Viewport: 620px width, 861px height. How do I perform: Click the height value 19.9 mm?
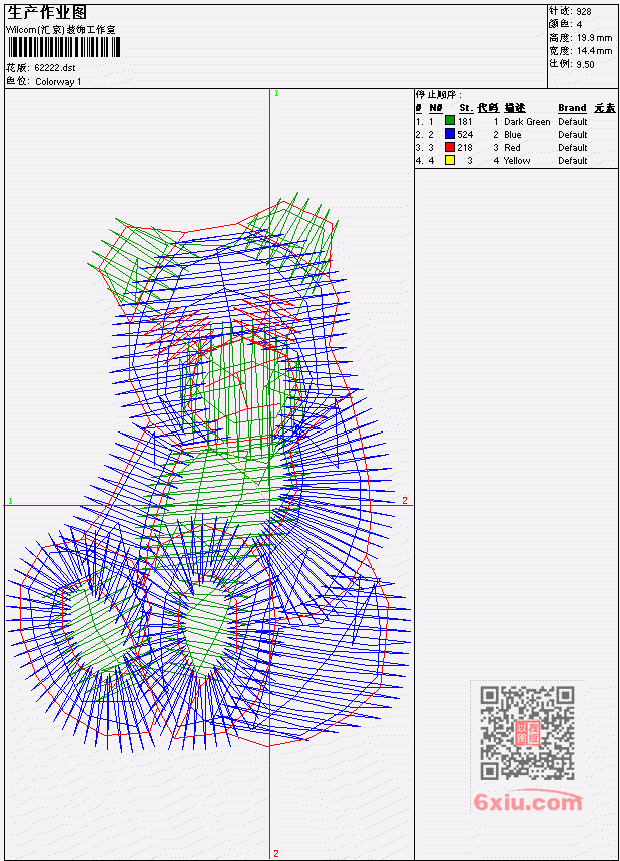(x=594, y=38)
